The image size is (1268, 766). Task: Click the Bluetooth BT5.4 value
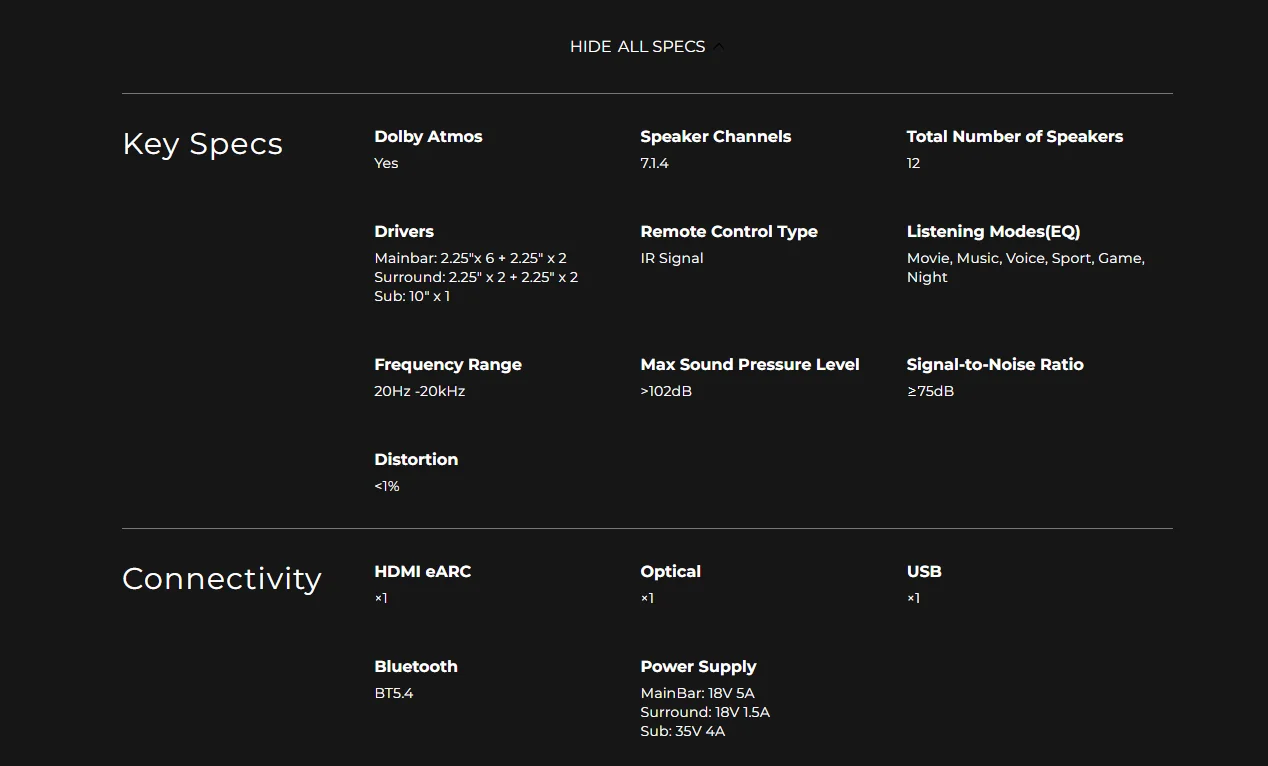pos(394,693)
